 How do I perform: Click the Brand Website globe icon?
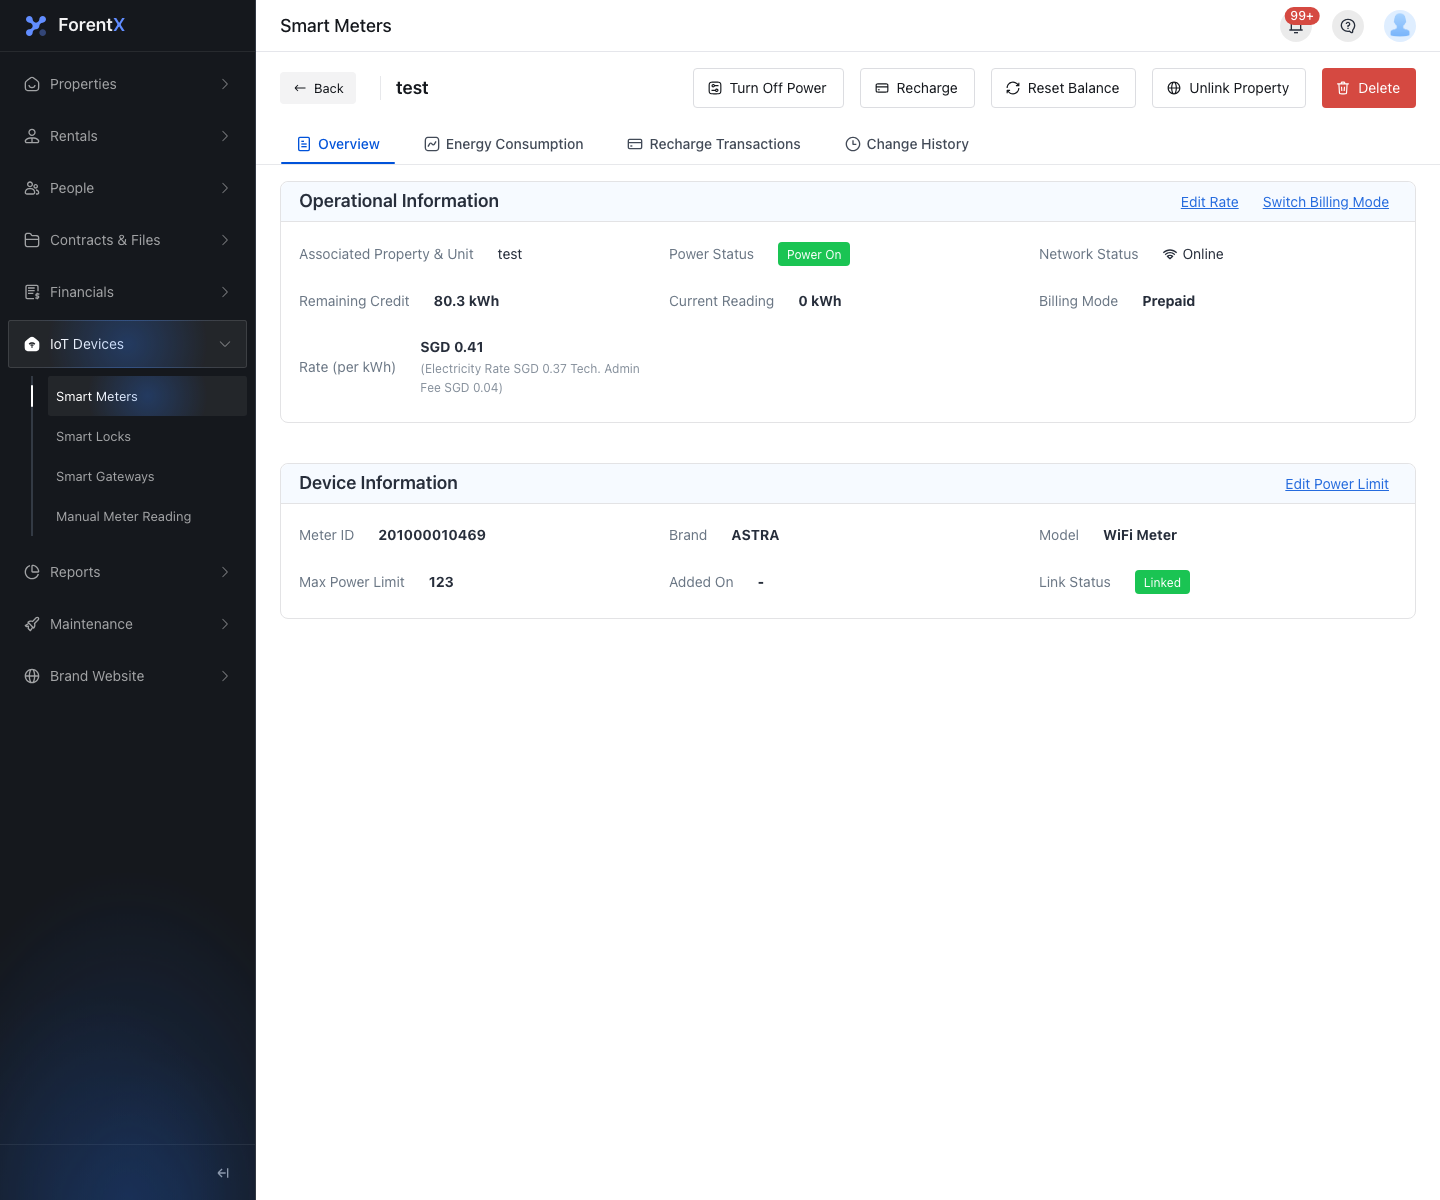point(32,676)
